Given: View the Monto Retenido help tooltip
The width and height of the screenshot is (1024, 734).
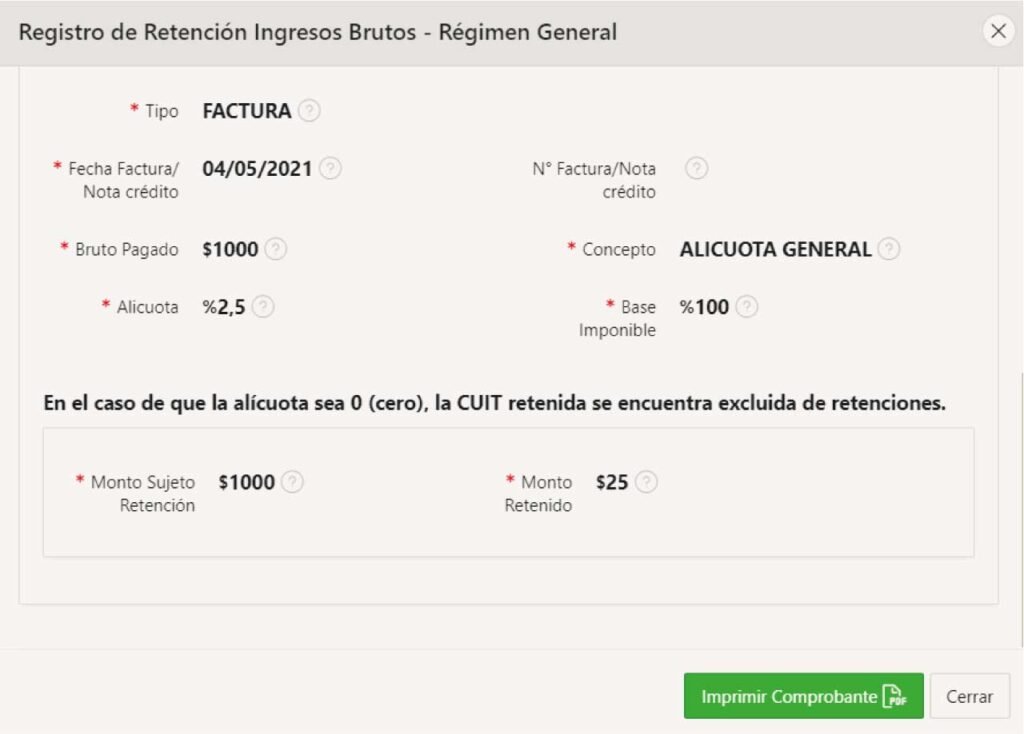Looking at the screenshot, I should (x=648, y=482).
